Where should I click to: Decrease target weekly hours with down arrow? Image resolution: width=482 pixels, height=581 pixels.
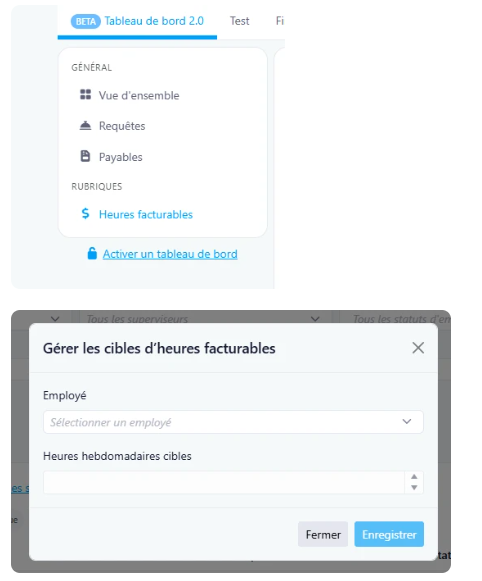(x=414, y=488)
